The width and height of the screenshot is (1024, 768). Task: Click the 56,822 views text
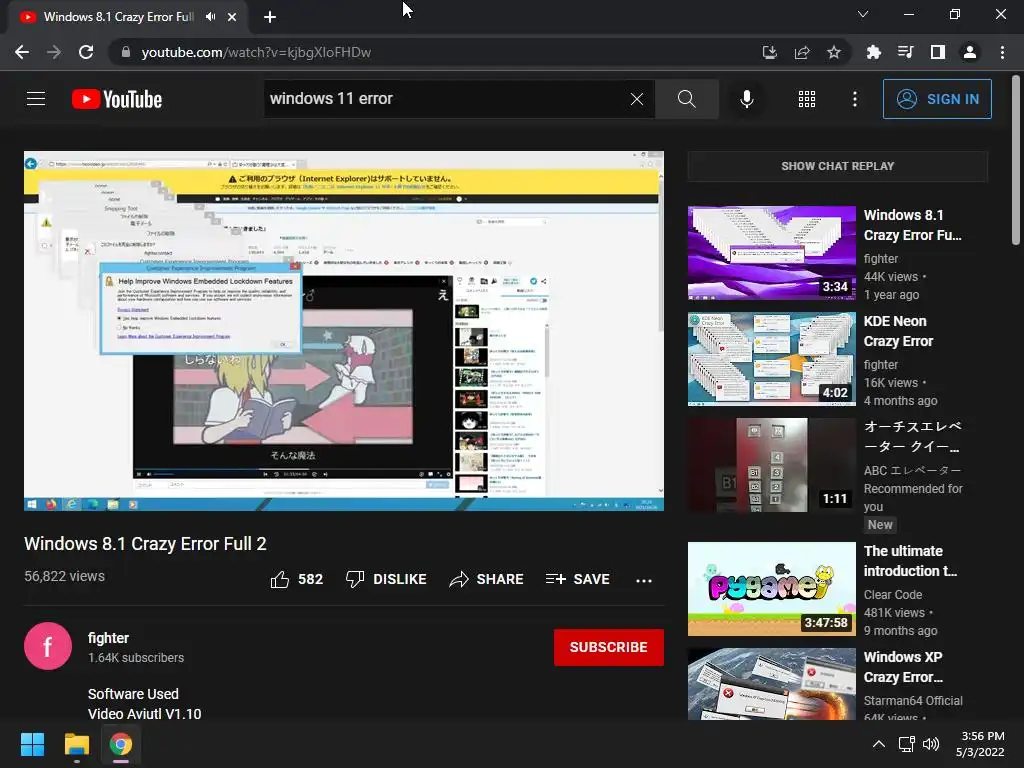(65, 576)
